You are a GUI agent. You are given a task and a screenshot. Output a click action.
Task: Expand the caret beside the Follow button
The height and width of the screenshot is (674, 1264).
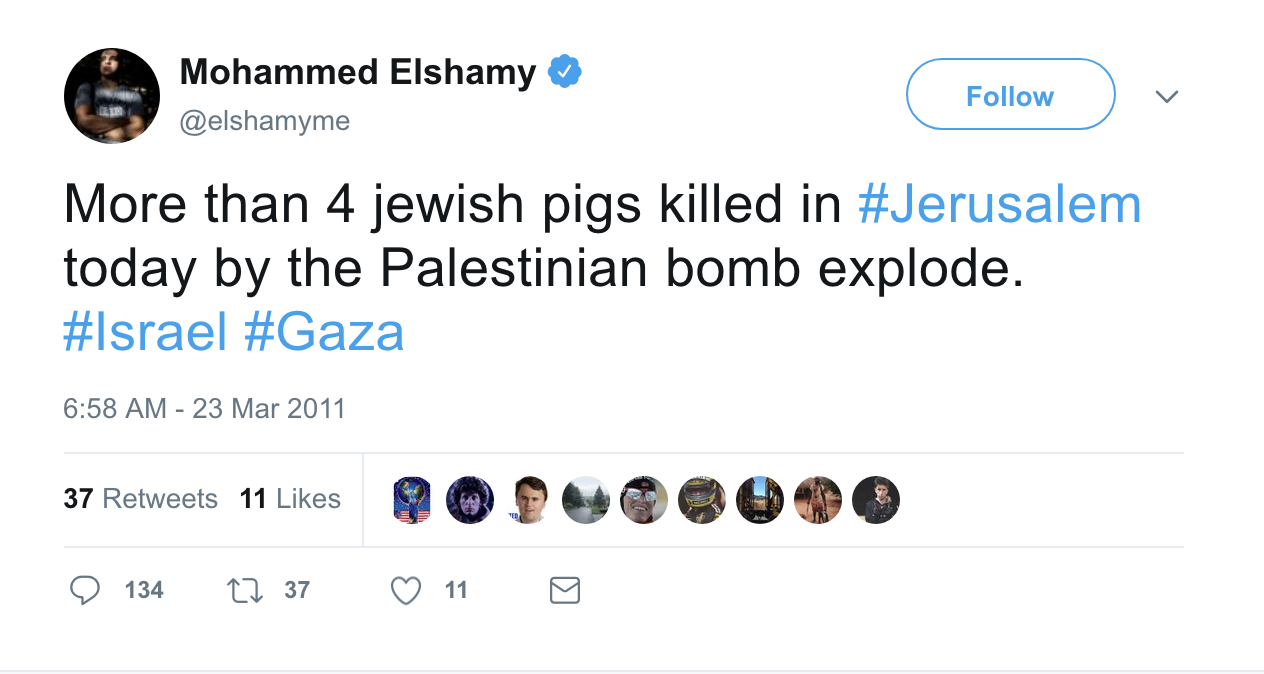(1167, 96)
